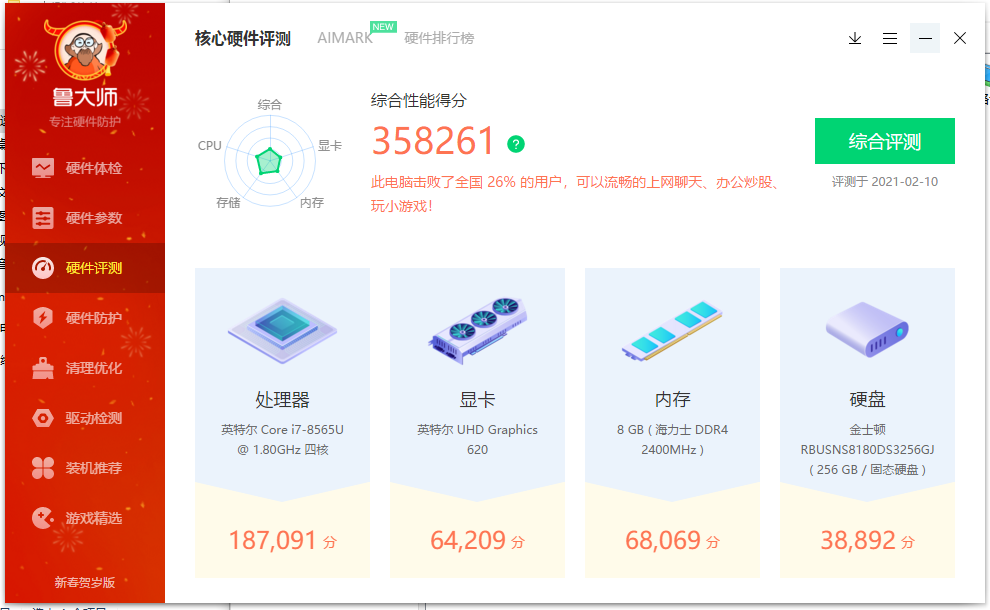Open 游戏精选 label in sidebar
990x610 pixels.
[93, 518]
